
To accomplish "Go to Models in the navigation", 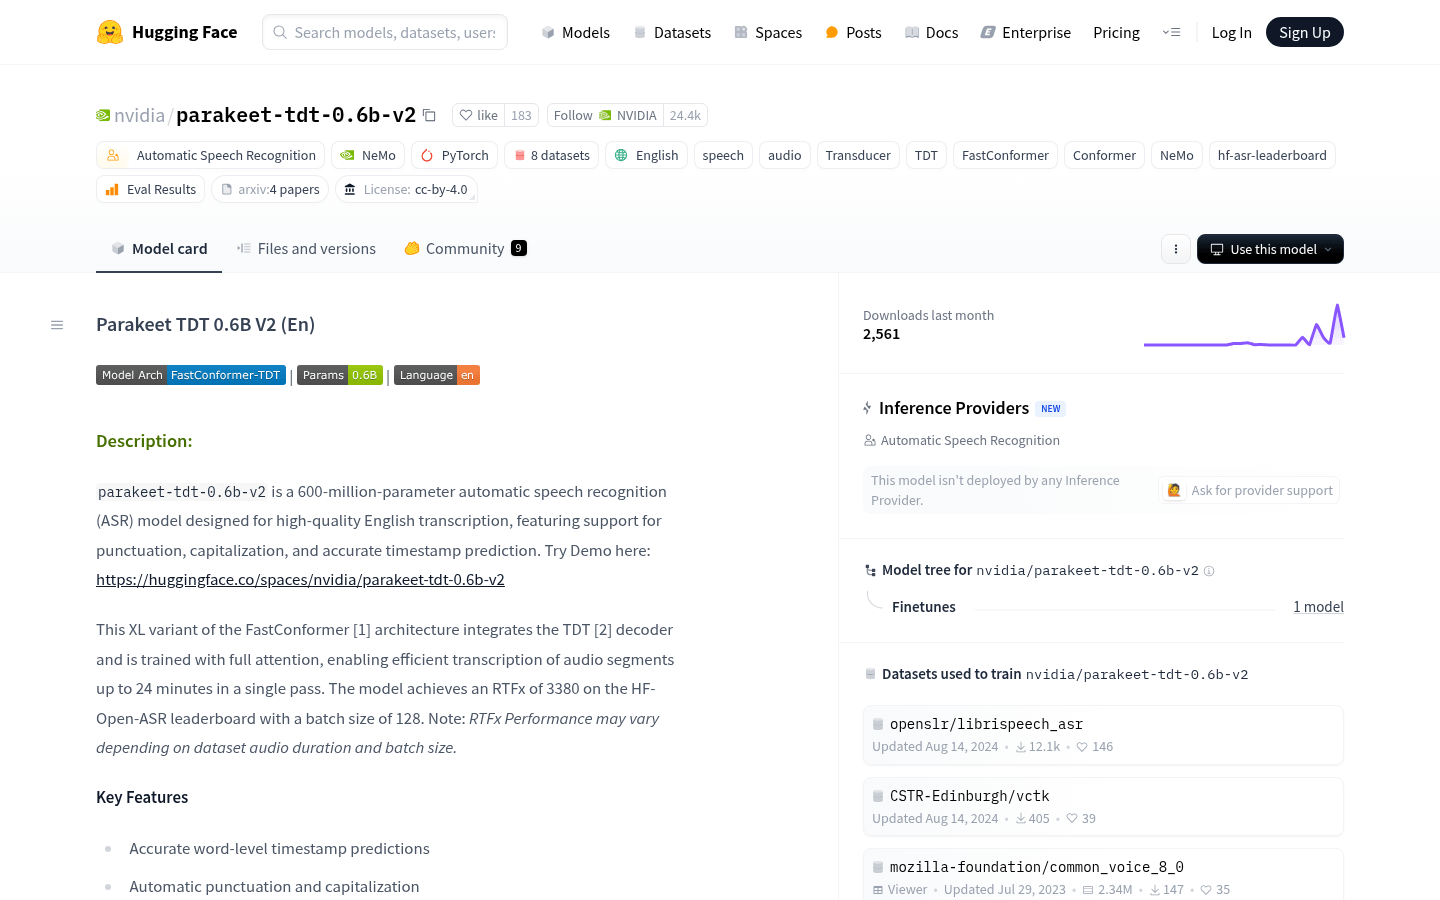I will click(575, 32).
